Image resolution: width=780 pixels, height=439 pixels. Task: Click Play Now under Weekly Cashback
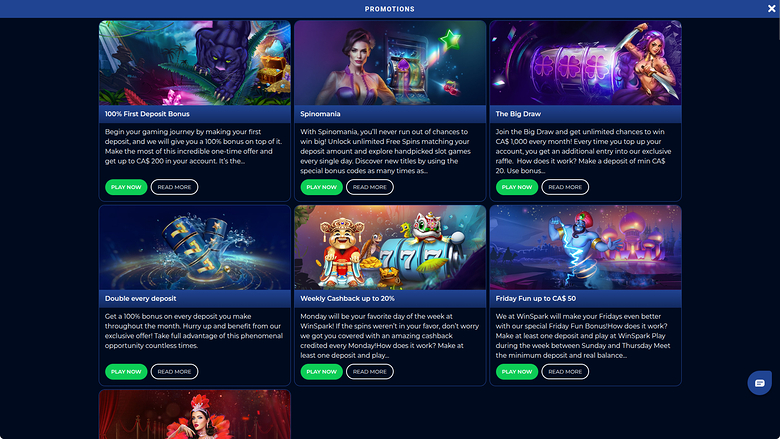[321, 371]
